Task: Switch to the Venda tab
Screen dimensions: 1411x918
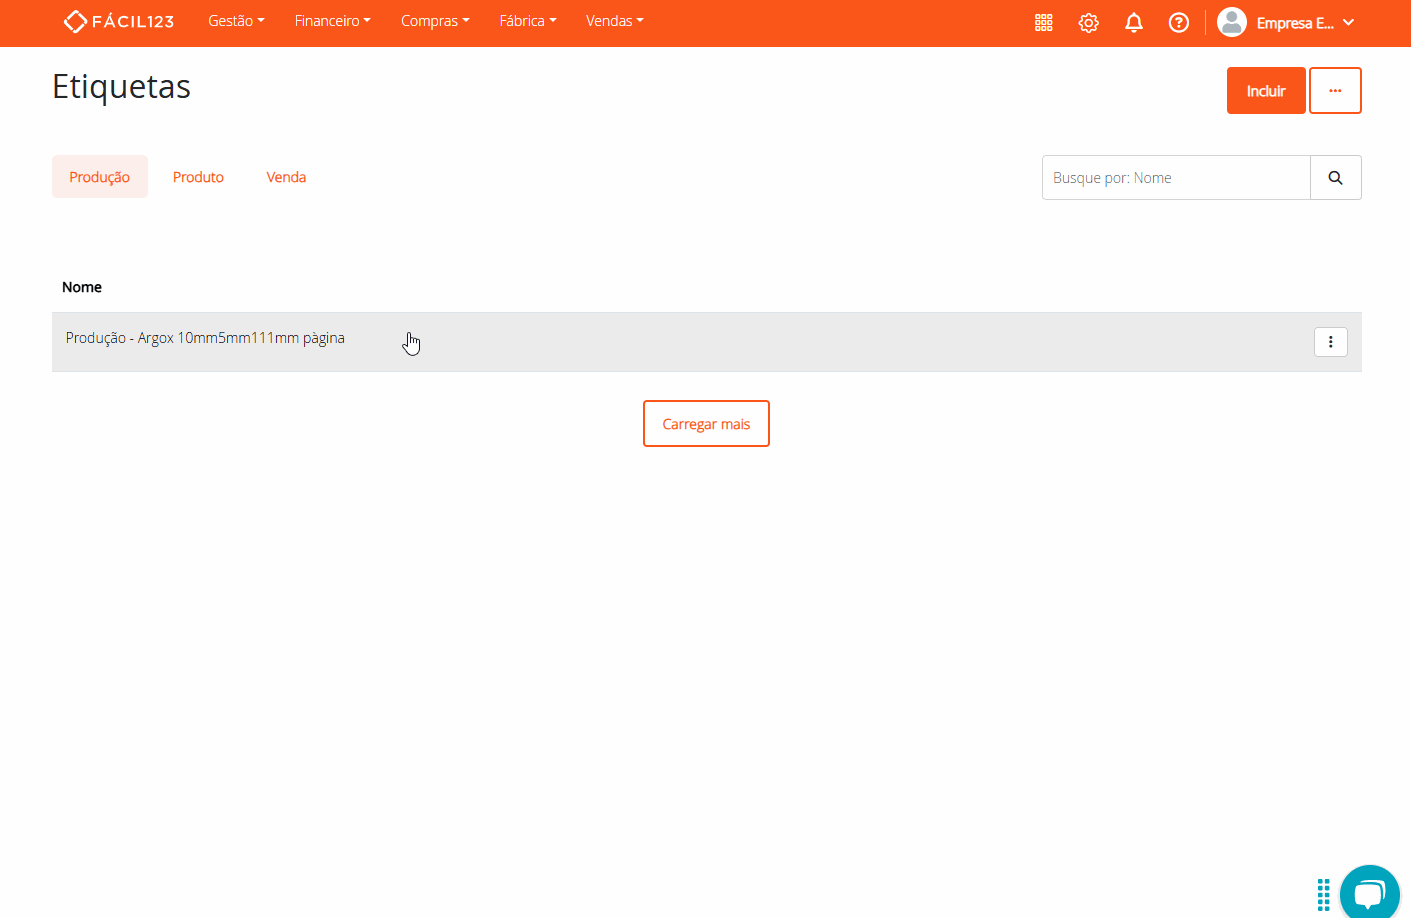Action: [286, 177]
